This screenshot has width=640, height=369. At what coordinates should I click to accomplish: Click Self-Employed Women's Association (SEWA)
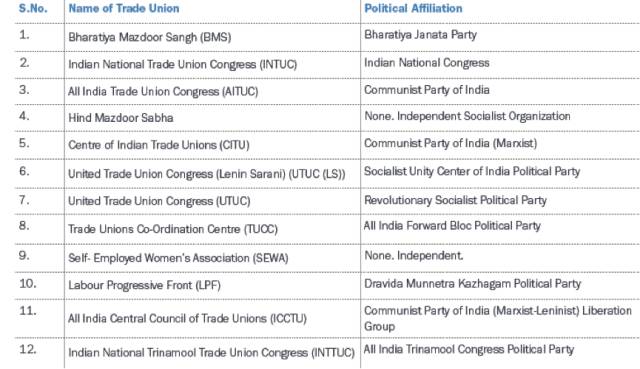(x=178, y=258)
